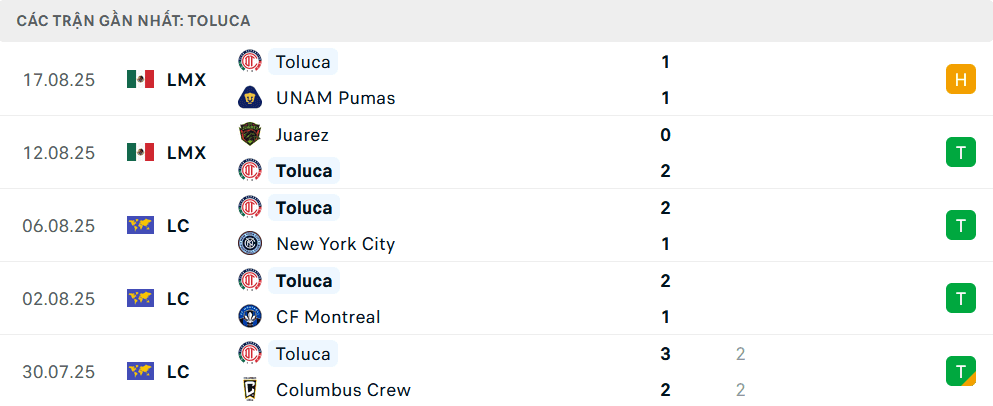Click the New York City club crest
This screenshot has height=406, width=993.
(x=250, y=244)
